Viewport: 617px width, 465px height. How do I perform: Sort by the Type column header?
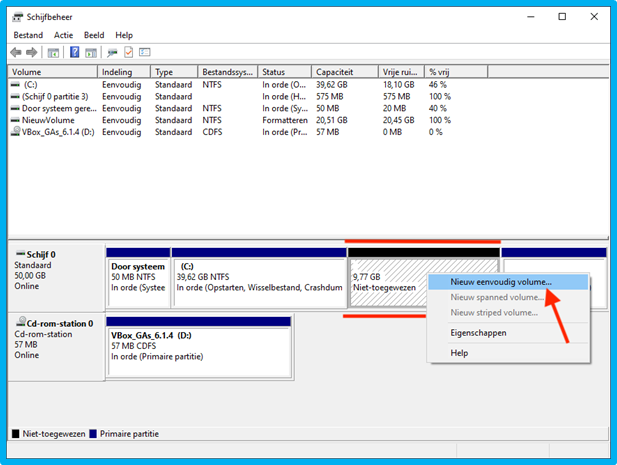[x=174, y=72]
